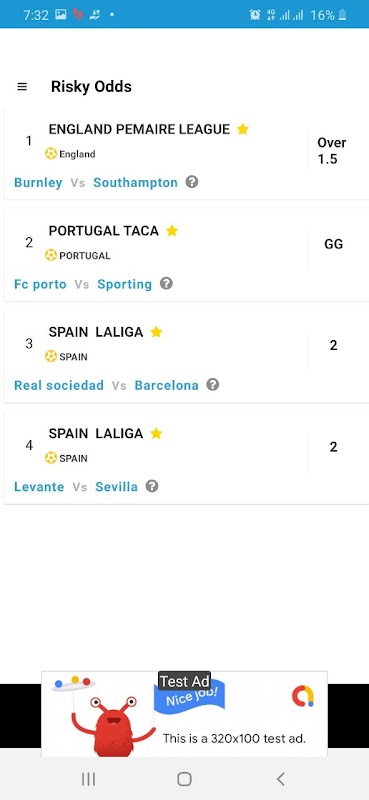This screenshot has width=369, height=800.
Task: Tap the soccer ball icon next to England
Action: pyautogui.click(x=51, y=154)
